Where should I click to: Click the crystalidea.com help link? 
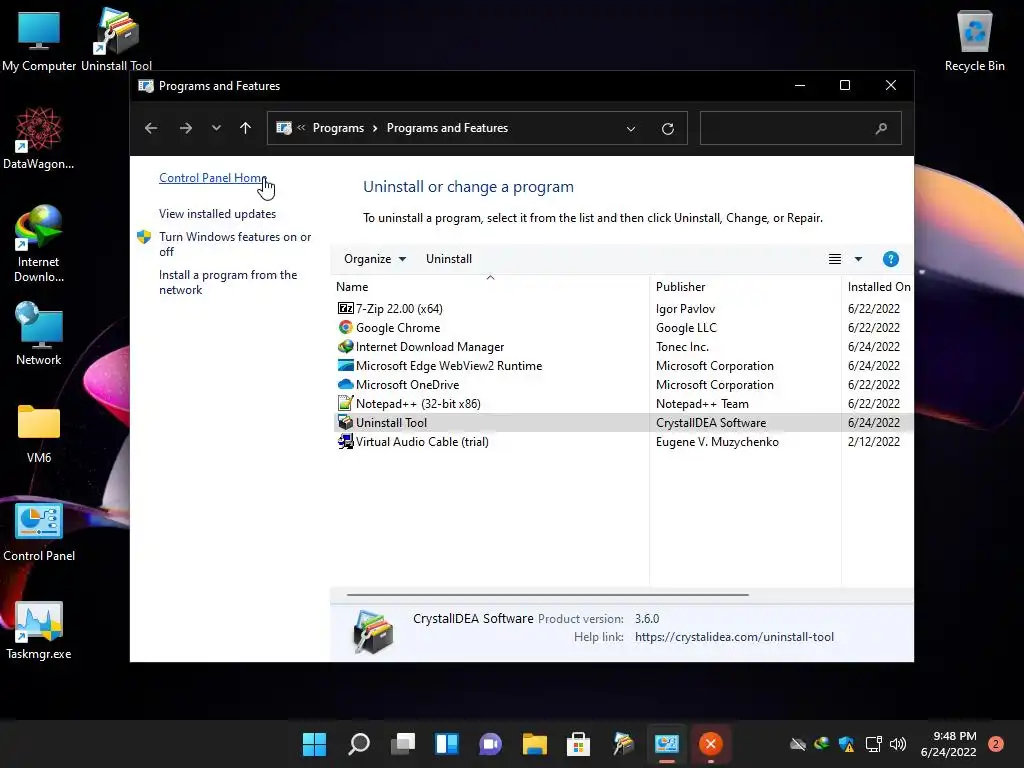(x=734, y=637)
